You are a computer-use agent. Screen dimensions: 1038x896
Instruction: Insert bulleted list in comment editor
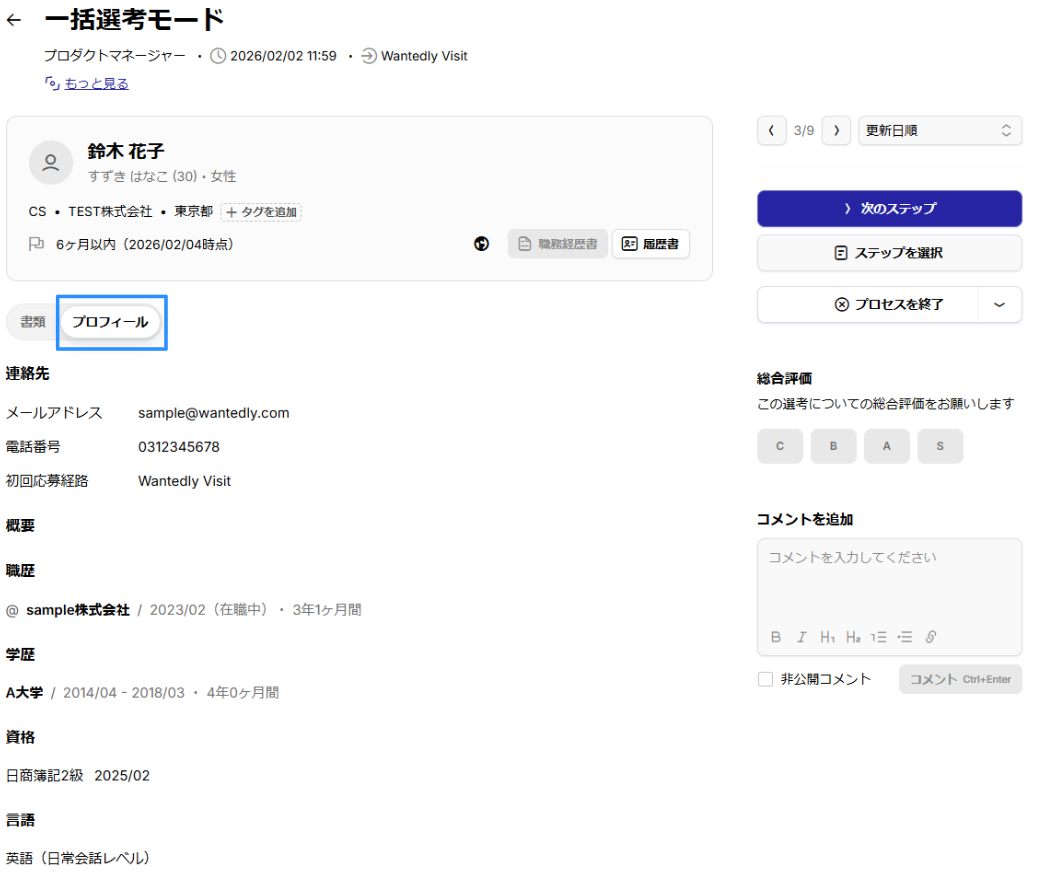pyautogui.click(x=905, y=637)
